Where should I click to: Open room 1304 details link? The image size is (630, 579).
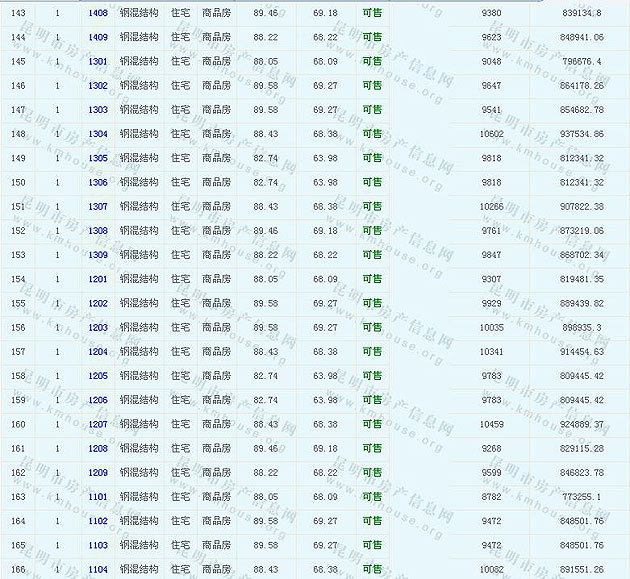click(x=97, y=134)
